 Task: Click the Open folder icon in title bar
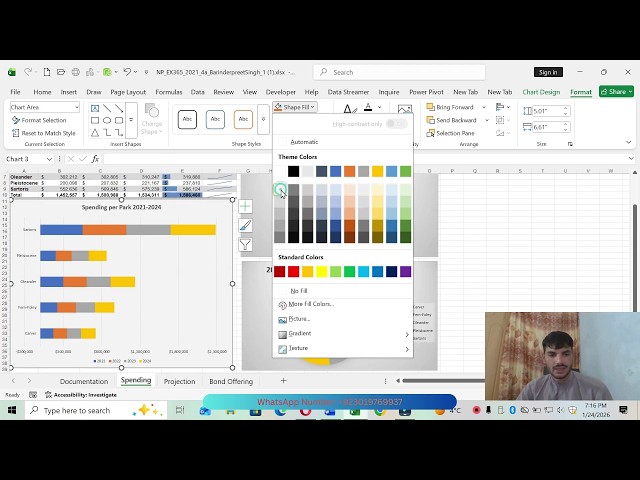61,72
